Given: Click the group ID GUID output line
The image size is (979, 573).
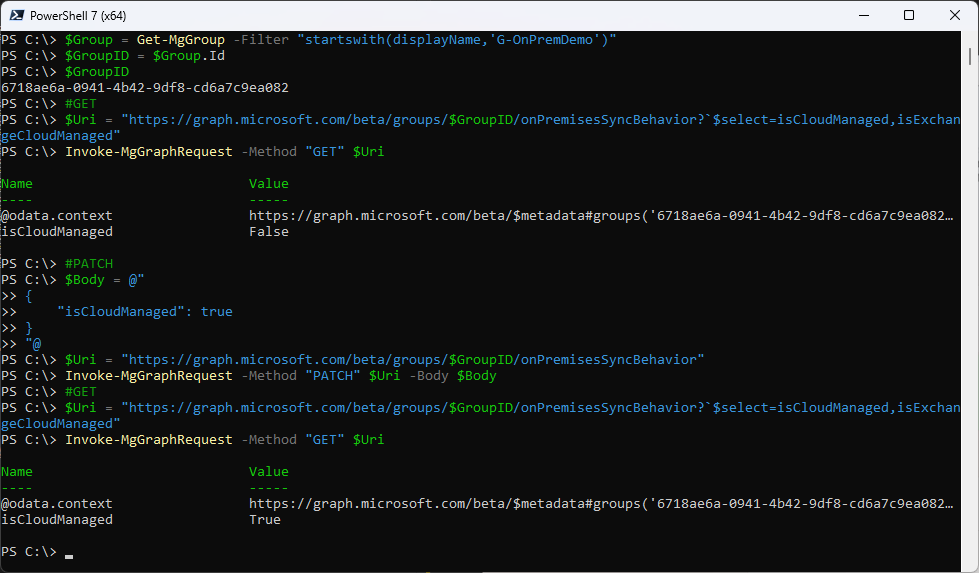Looking at the screenshot, I should click(145, 88).
